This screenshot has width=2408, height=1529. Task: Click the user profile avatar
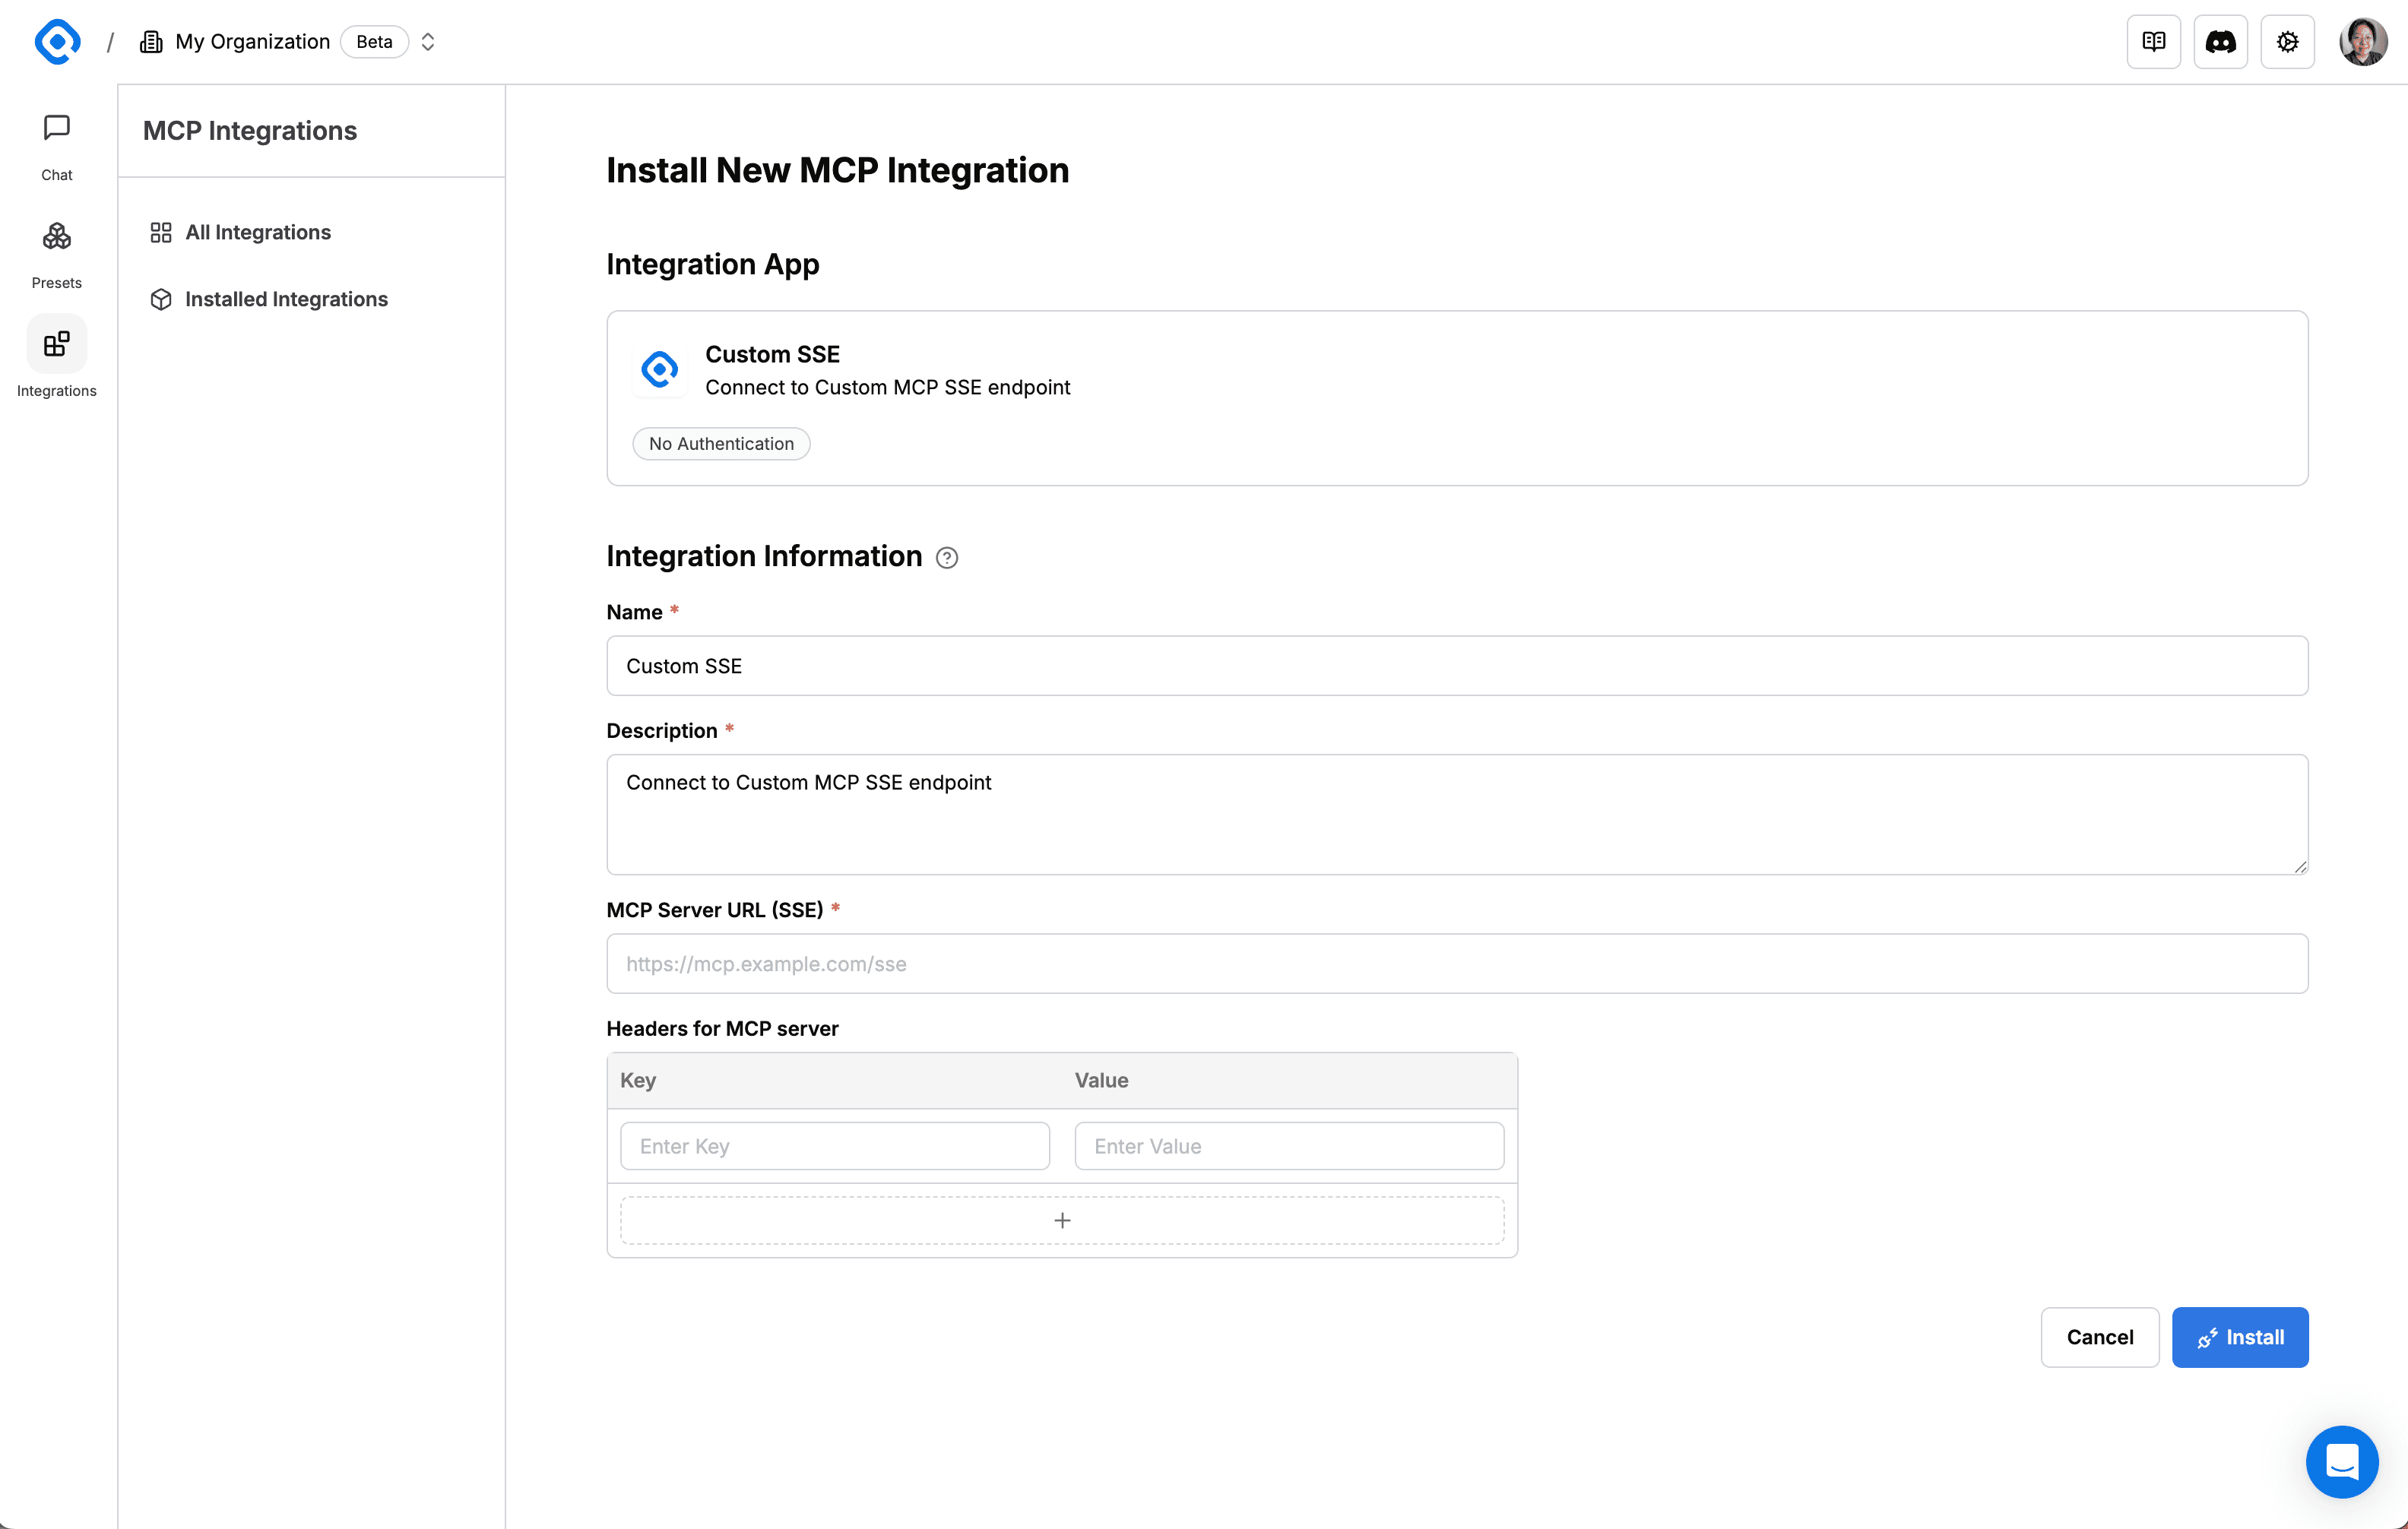pos(2362,42)
